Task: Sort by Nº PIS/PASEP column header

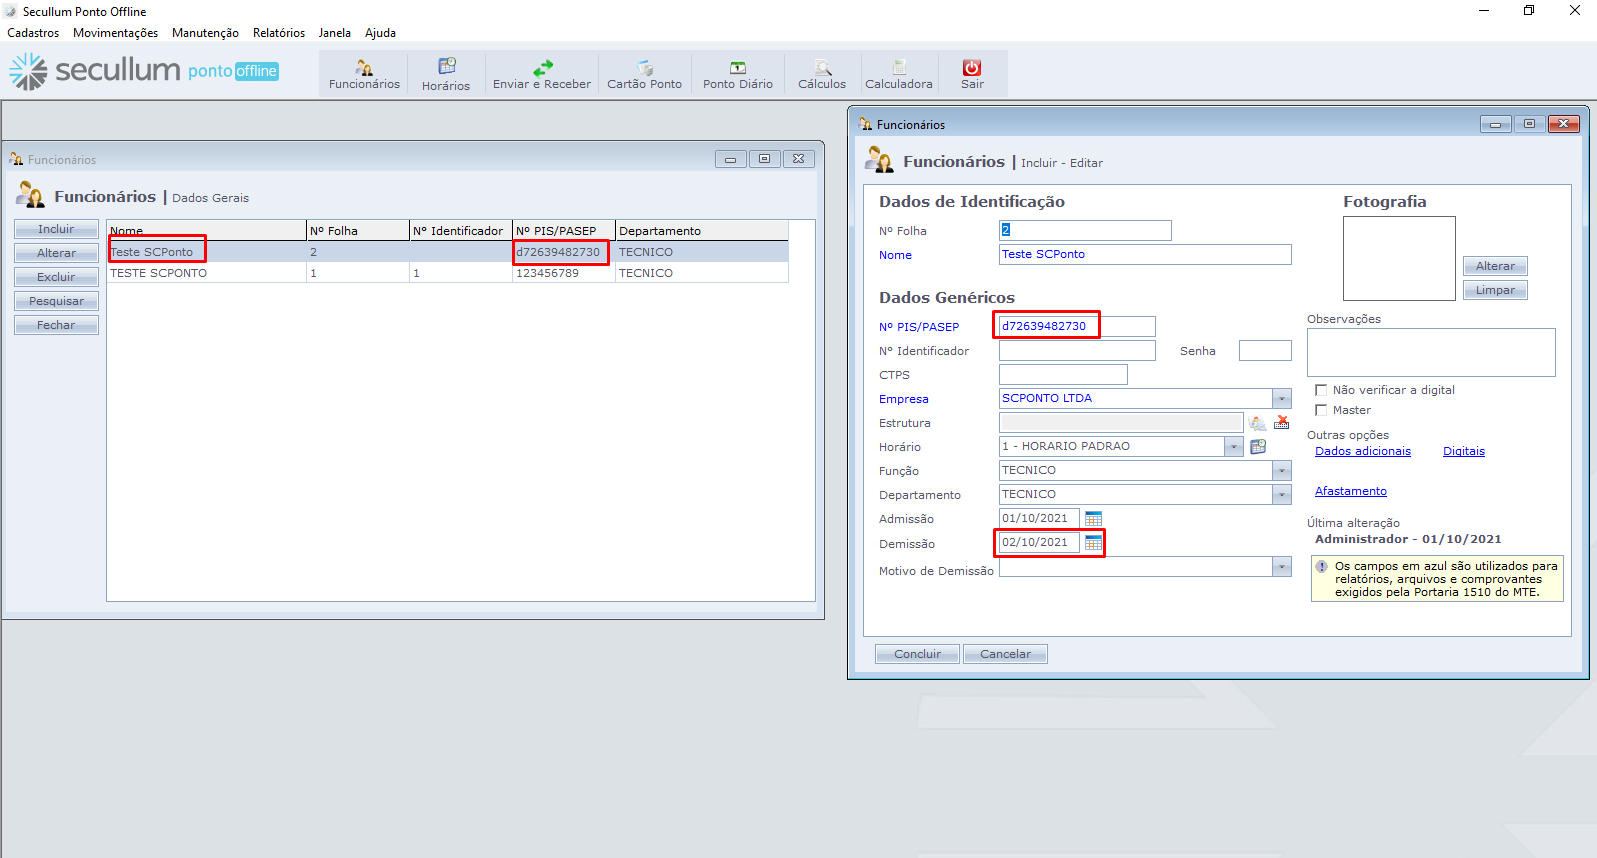Action: click(x=563, y=231)
